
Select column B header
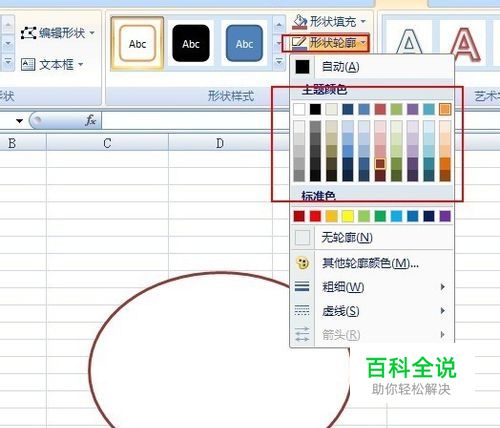tap(23, 143)
